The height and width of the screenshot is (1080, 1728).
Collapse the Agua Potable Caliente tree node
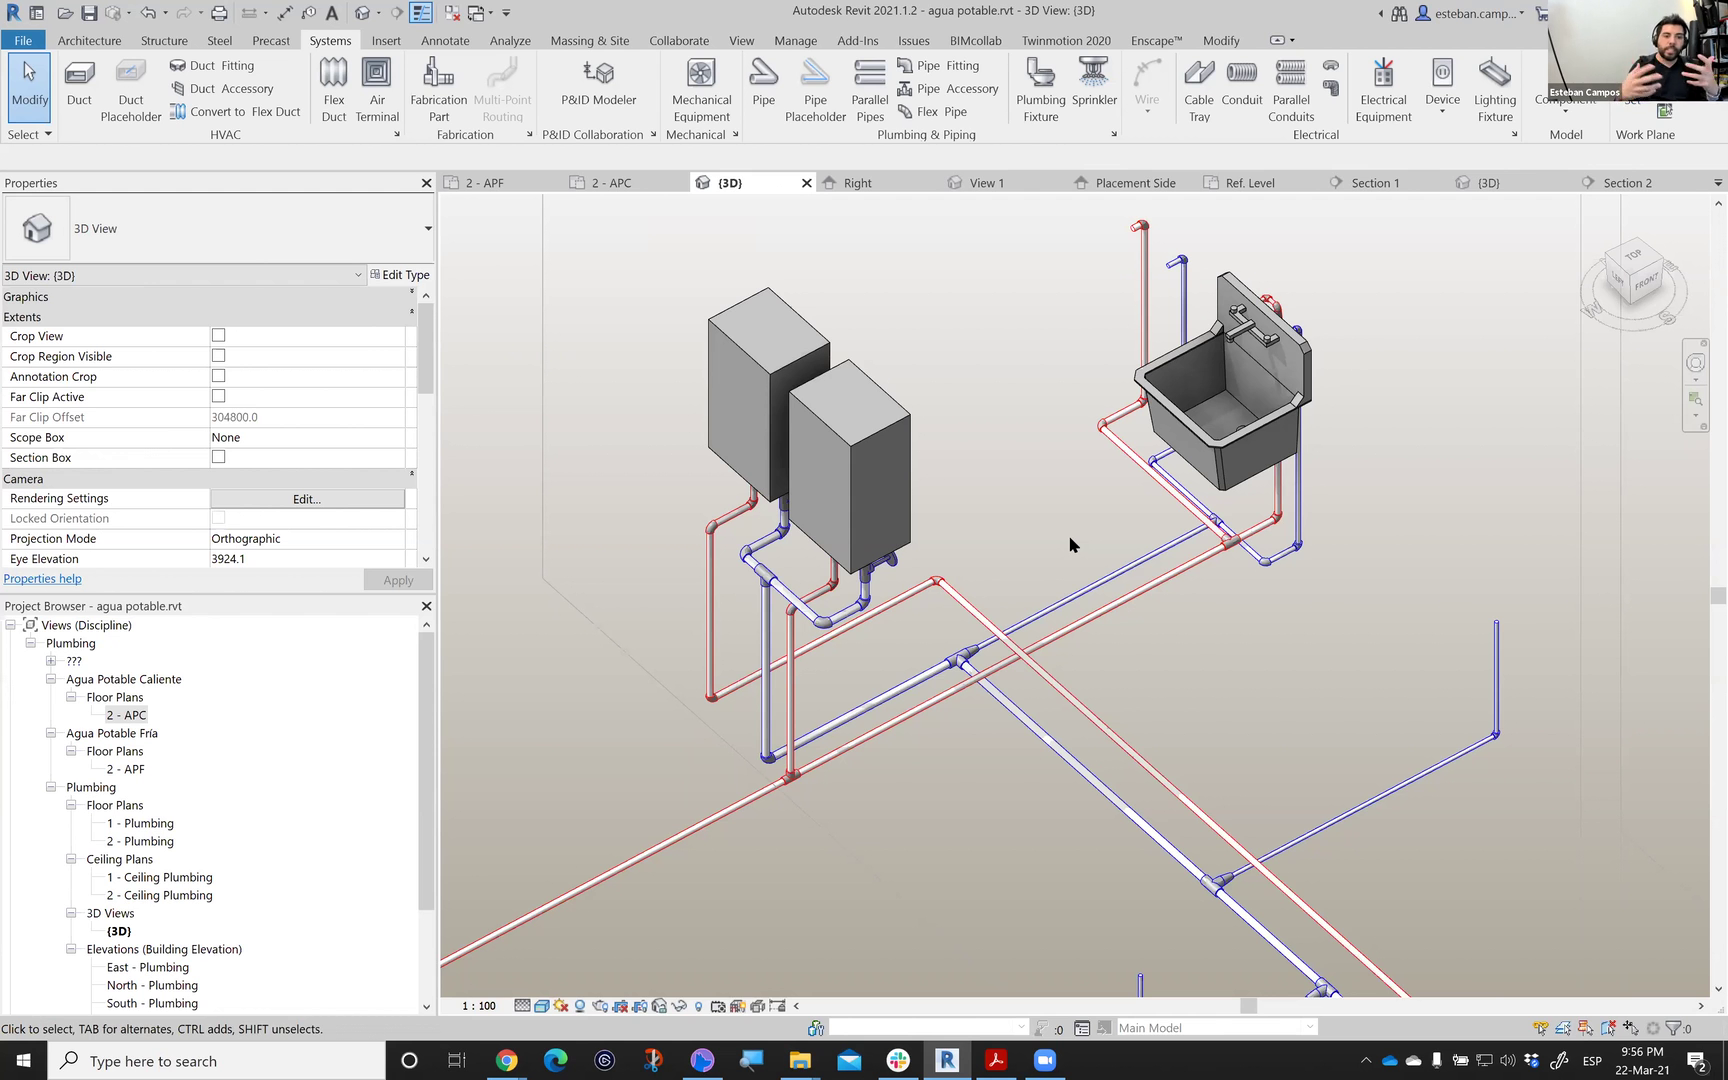(x=51, y=679)
